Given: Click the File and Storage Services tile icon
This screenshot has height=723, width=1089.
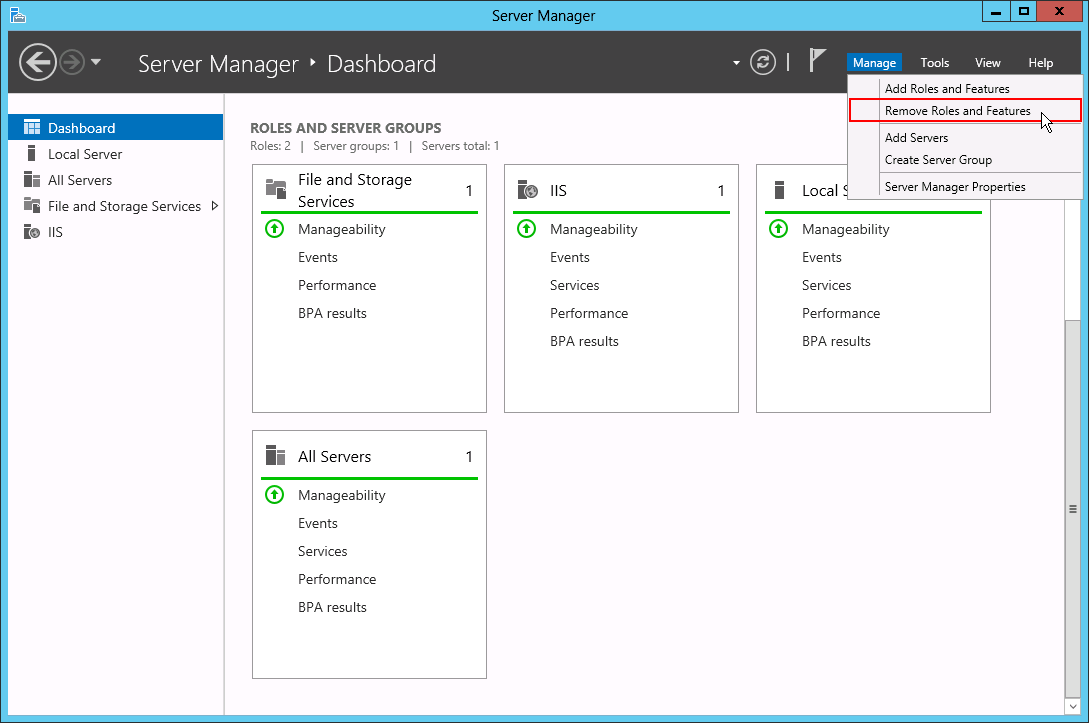Looking at the screenshot, I should (x=276, y=189).
